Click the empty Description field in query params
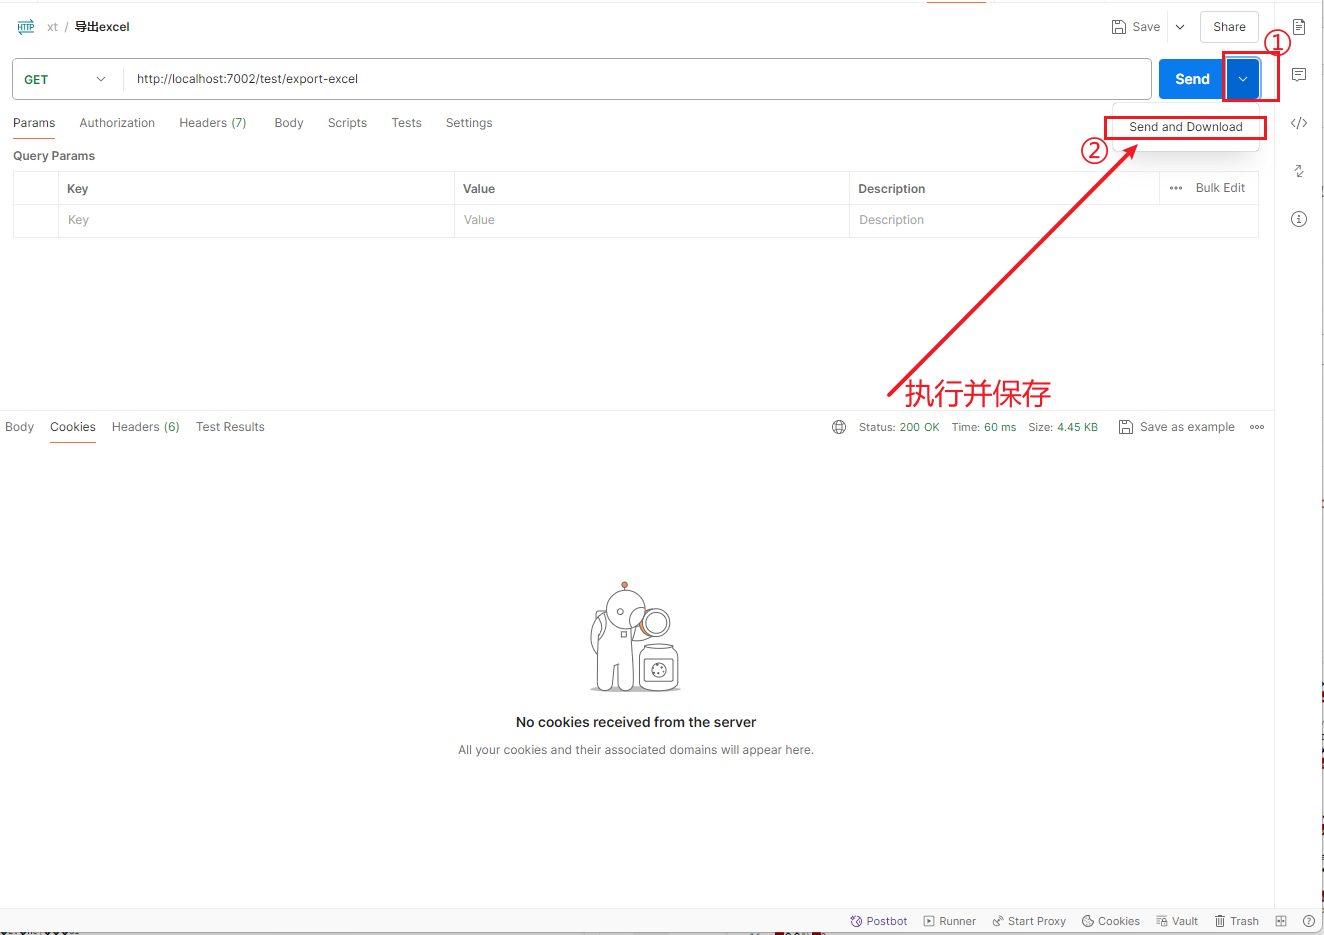1324x935 pixels. 1054,221
